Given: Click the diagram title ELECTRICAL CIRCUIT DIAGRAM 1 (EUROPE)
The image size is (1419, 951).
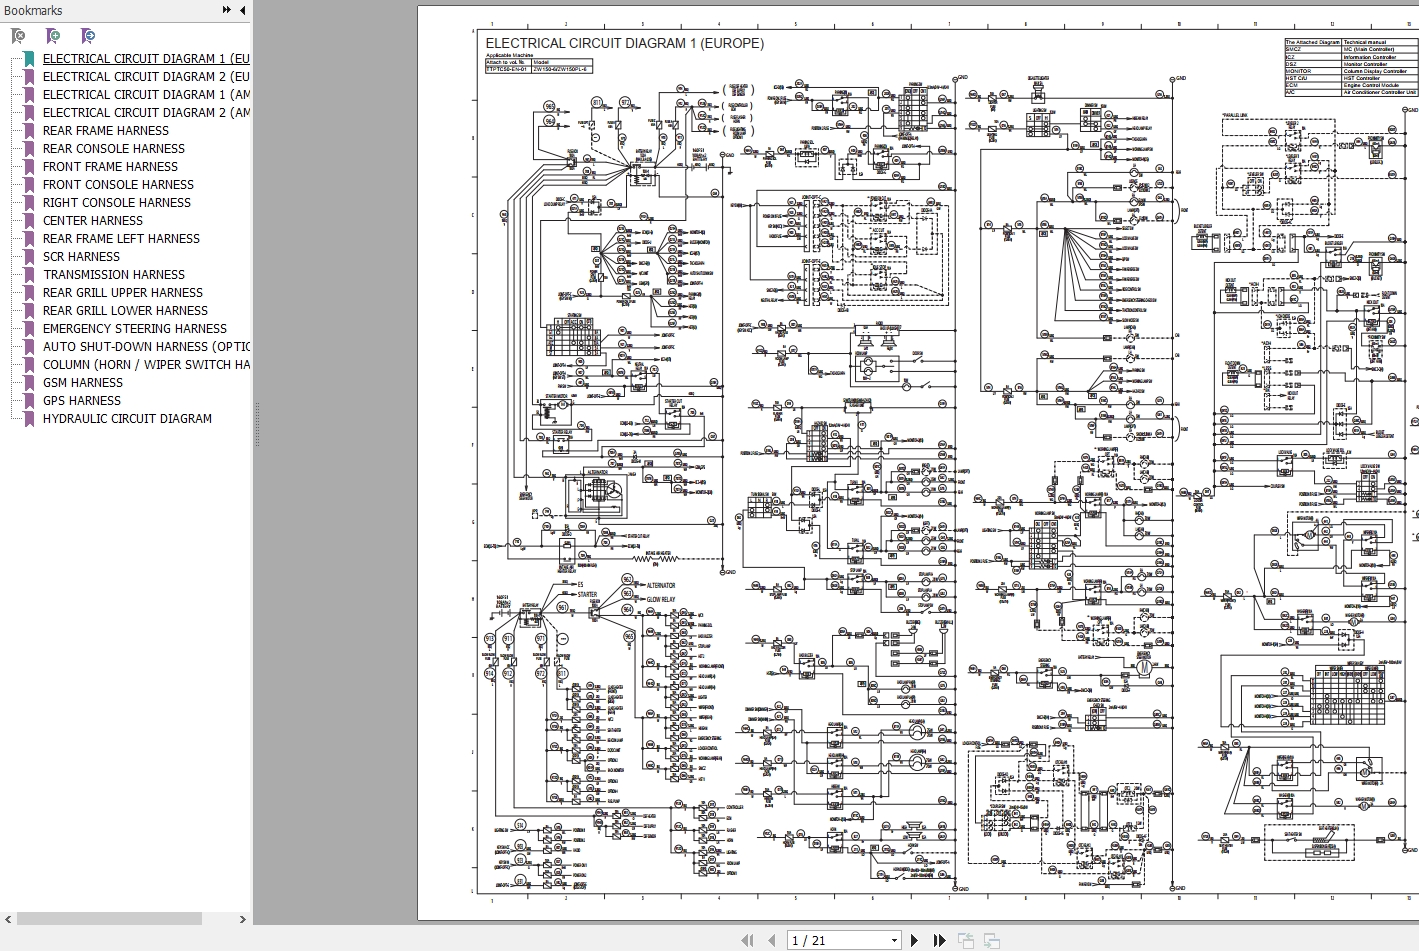Looking at the screenshot, I should point(625,43).
